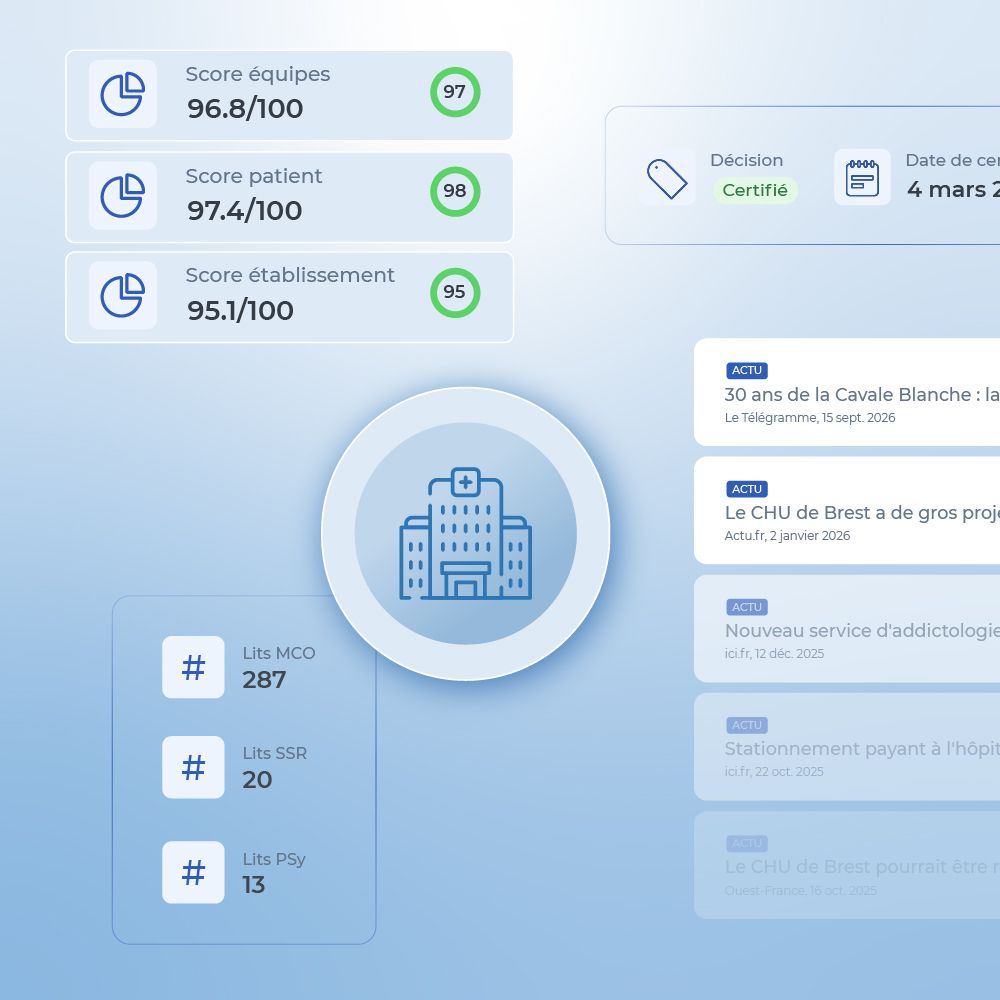Viewport: 1000px width, 1000px height.
Task: Select the calendar notepad icon for certification date
Action: pyautogui.click(x=862, y=177)
